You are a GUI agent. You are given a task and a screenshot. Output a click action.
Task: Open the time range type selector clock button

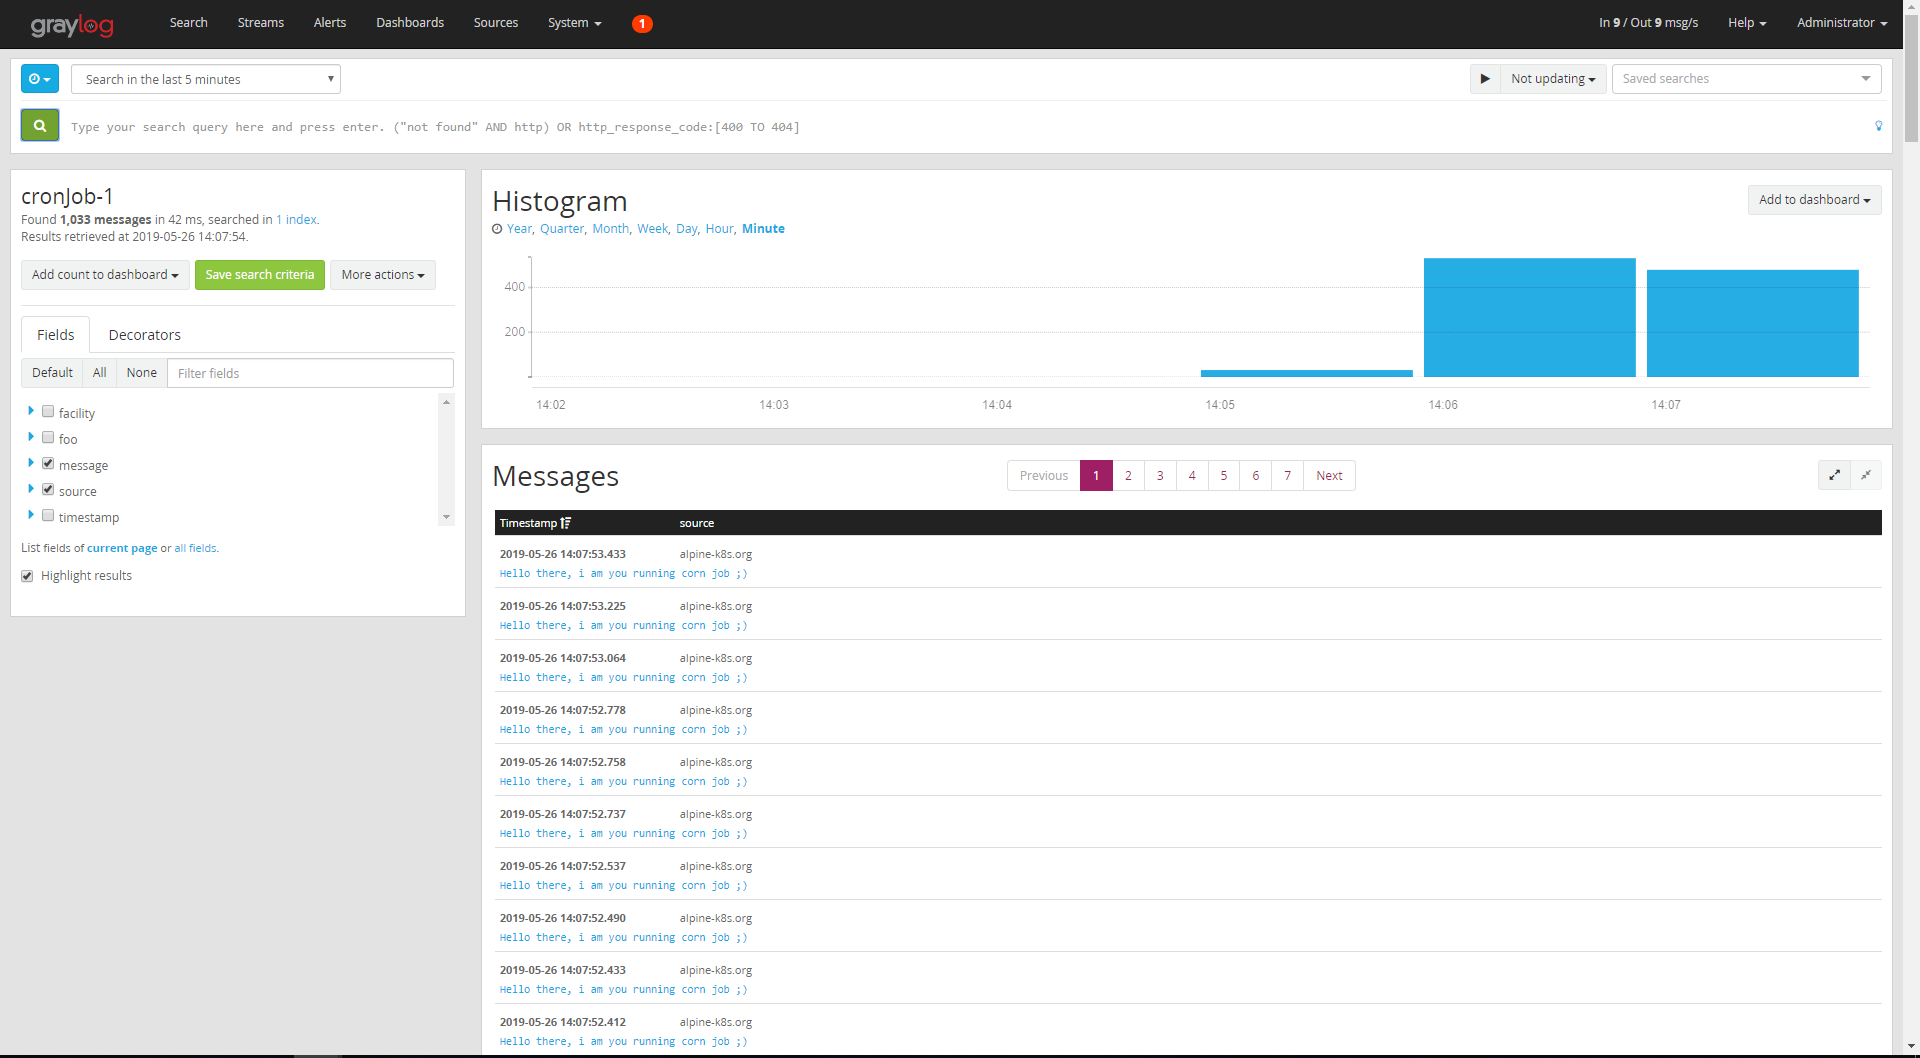[40, 79]
